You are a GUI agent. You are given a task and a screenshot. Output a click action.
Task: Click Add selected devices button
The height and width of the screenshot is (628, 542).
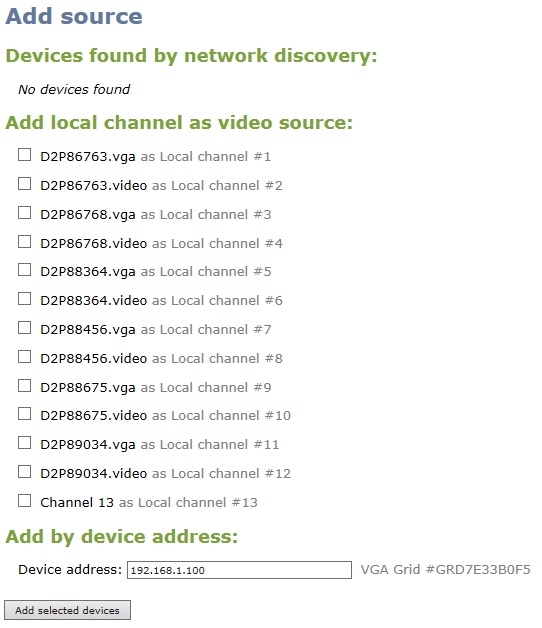[67, 610]
